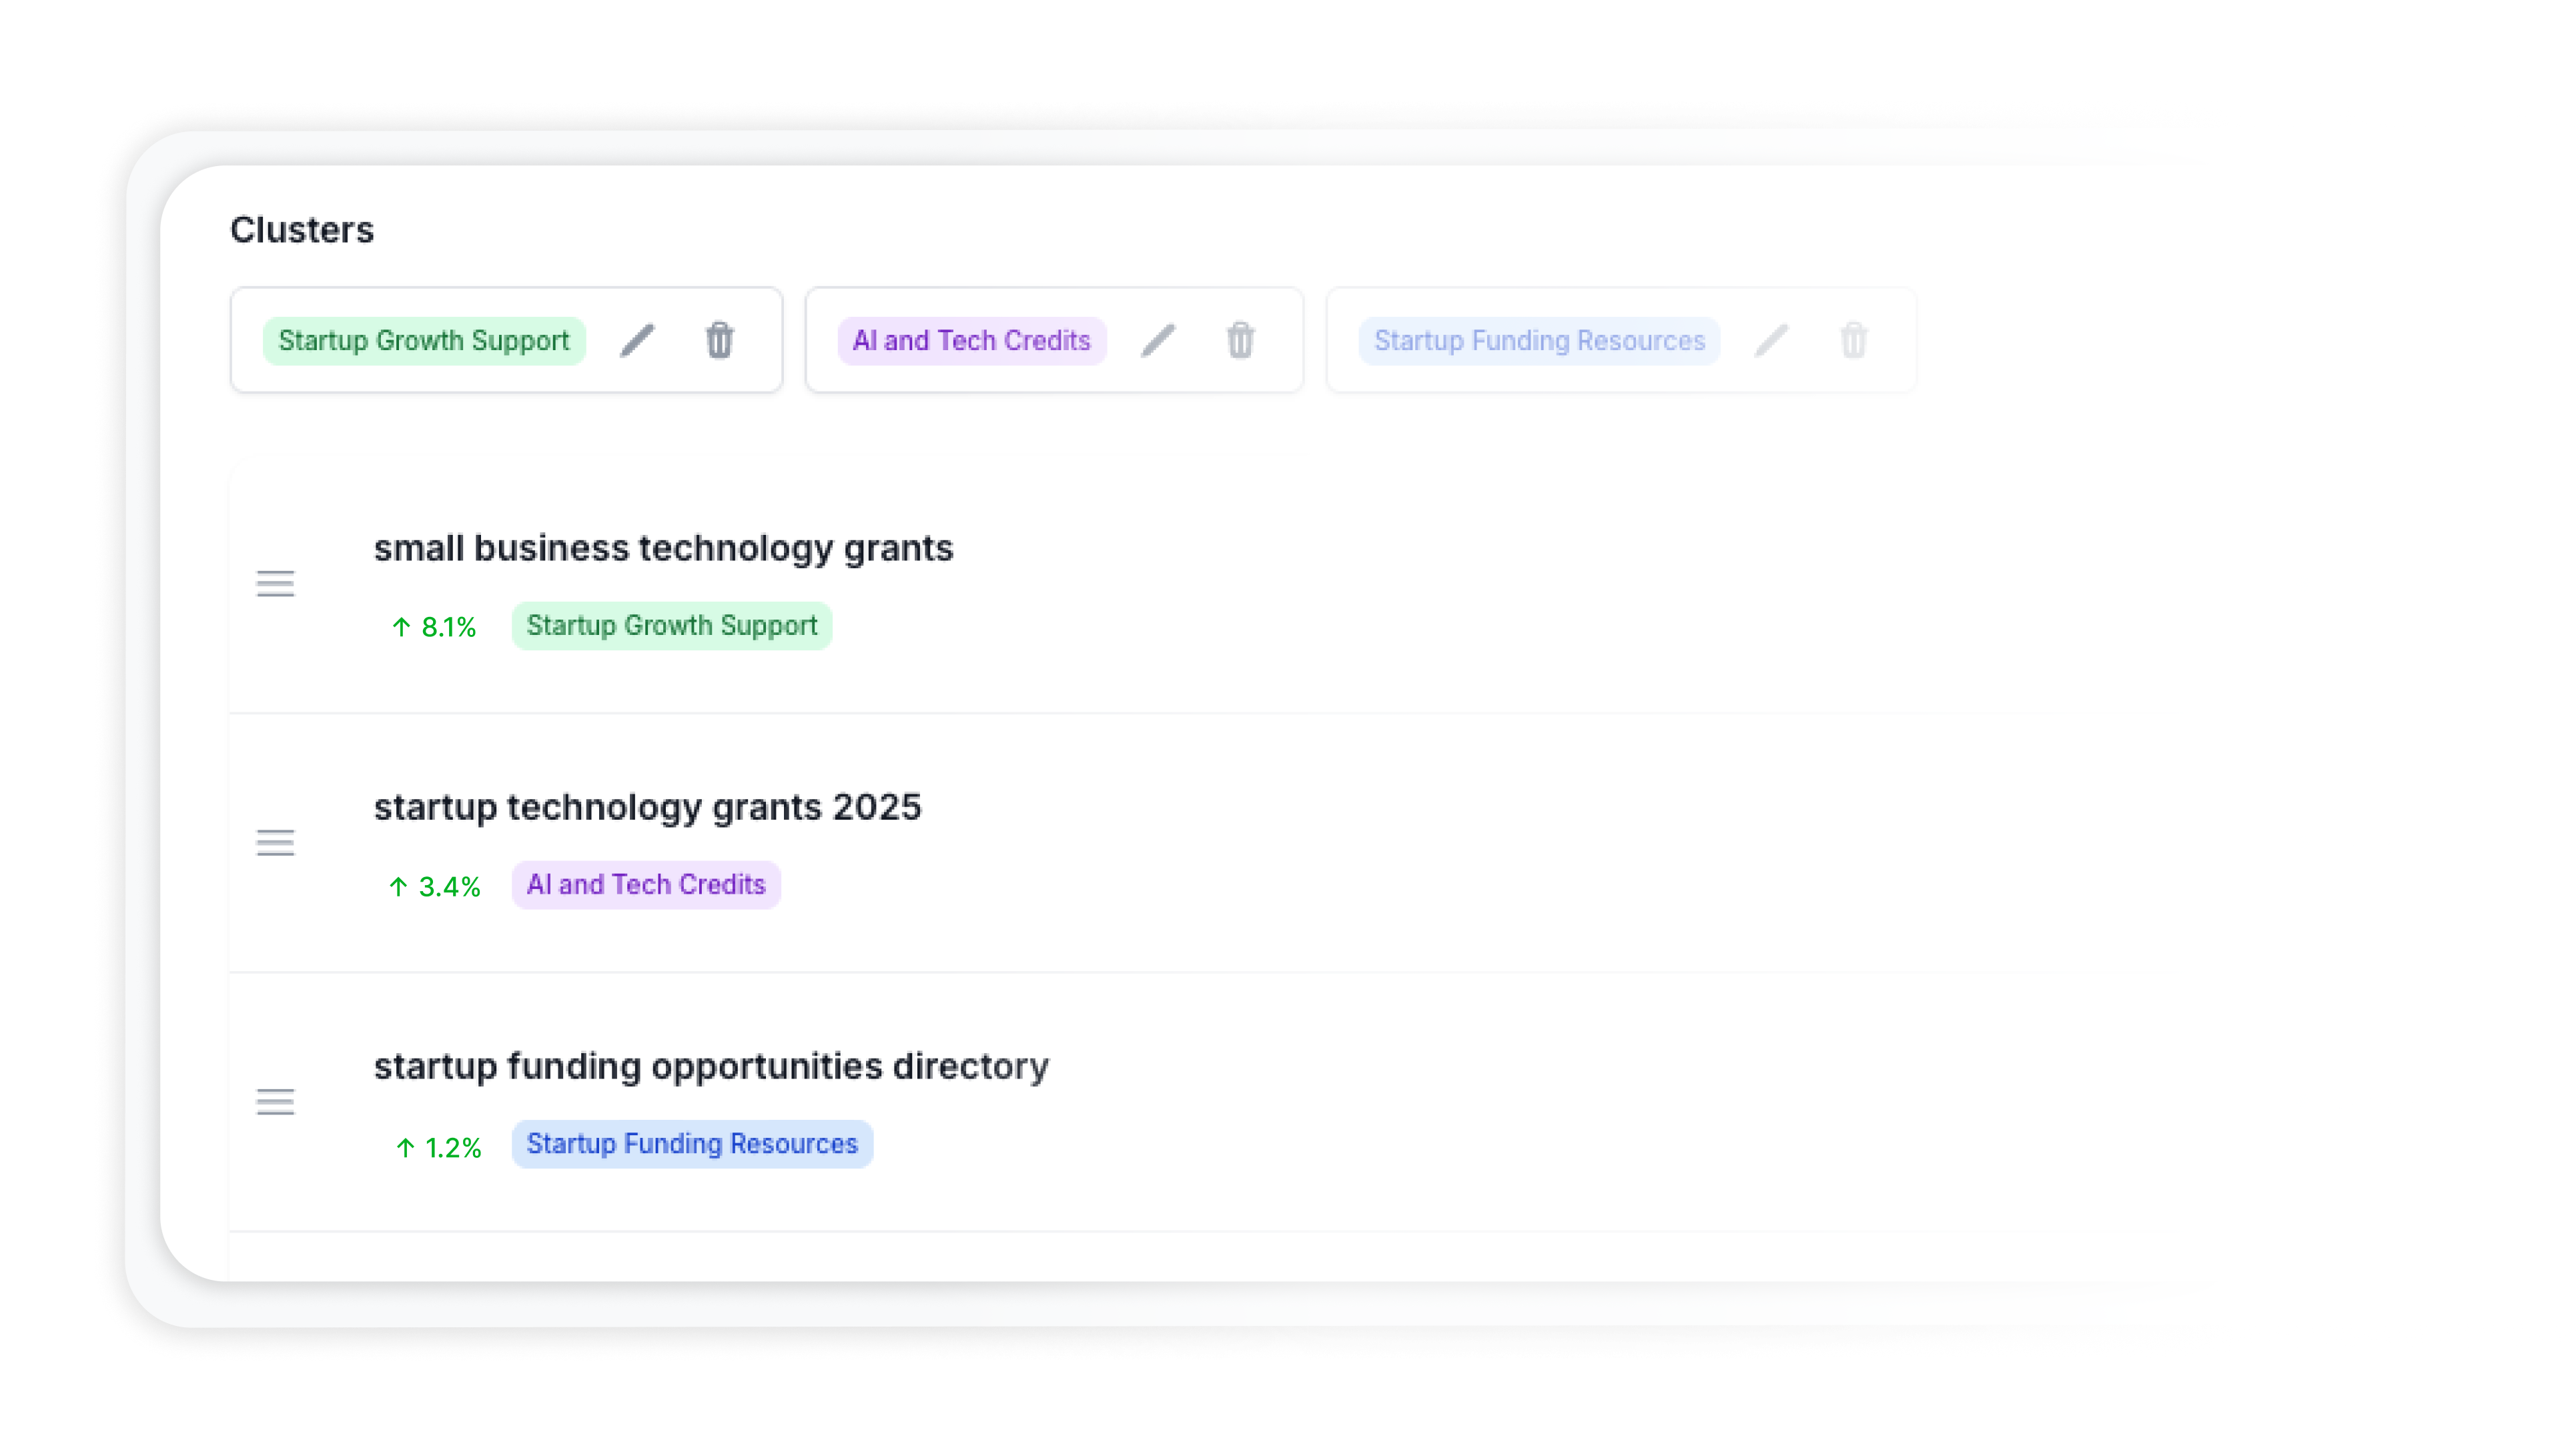Click the 1.2% upward trend indicator
2576x1454 pixels.
click(438, 1147)
